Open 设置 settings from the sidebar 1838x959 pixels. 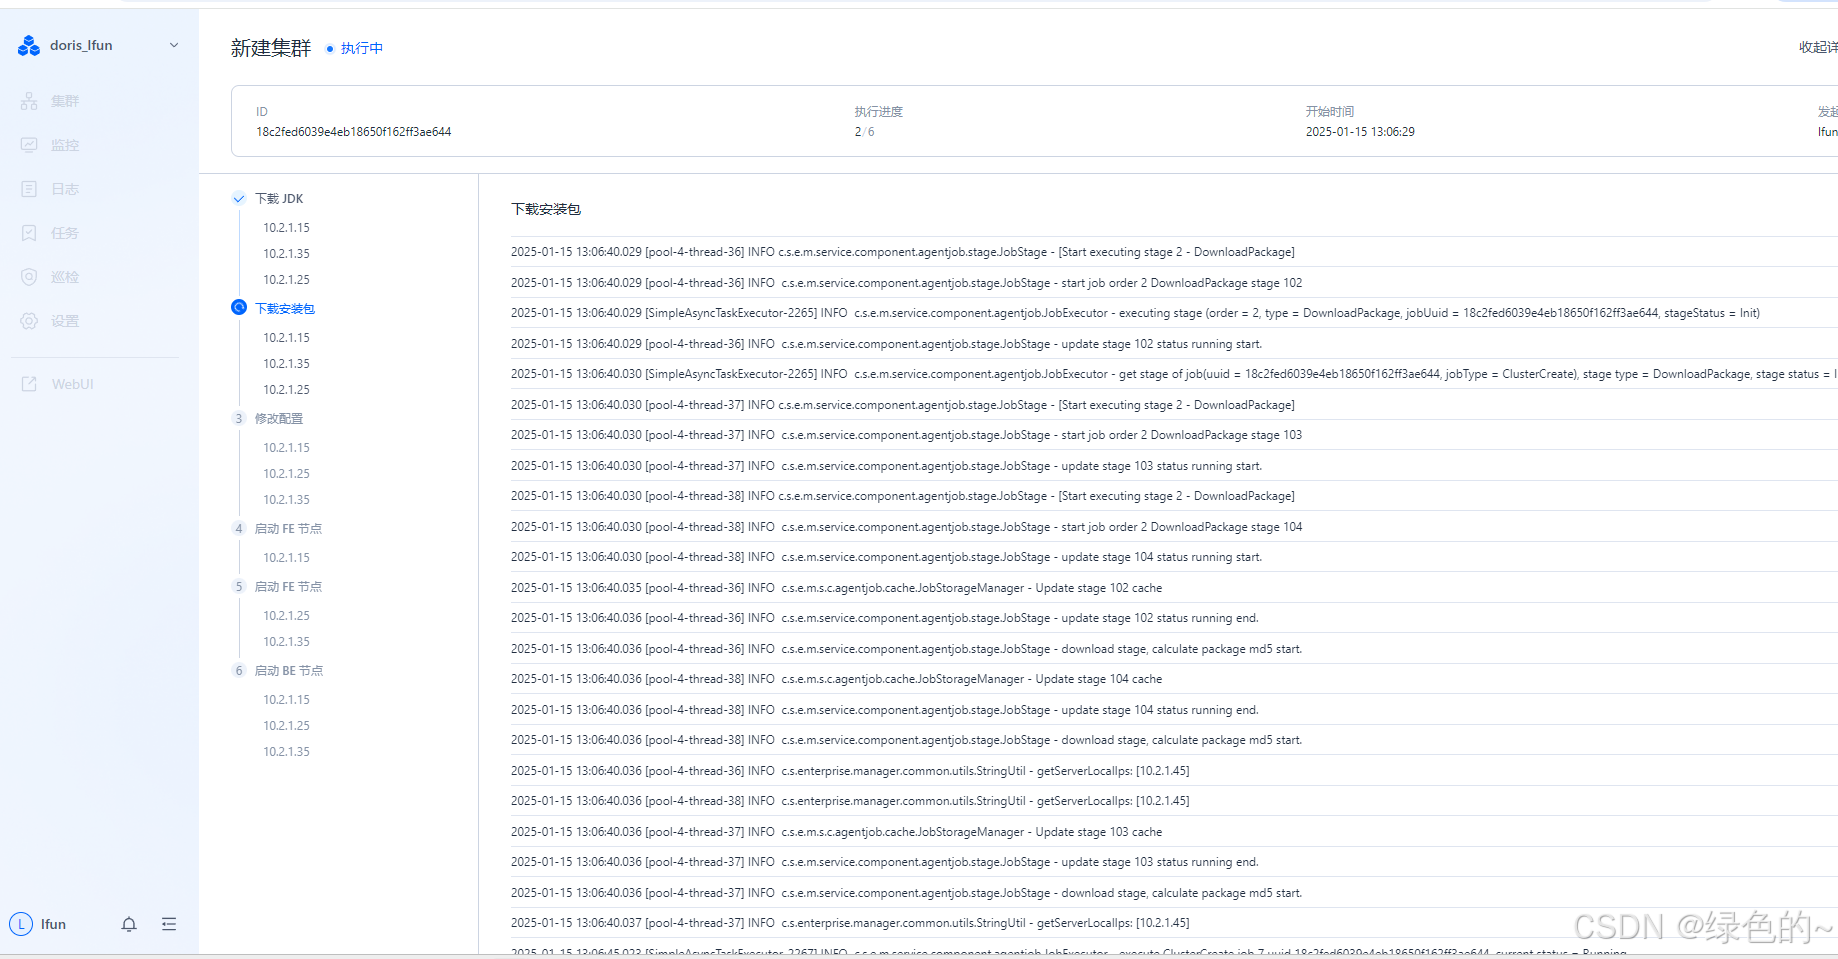[x=29, y=320]
